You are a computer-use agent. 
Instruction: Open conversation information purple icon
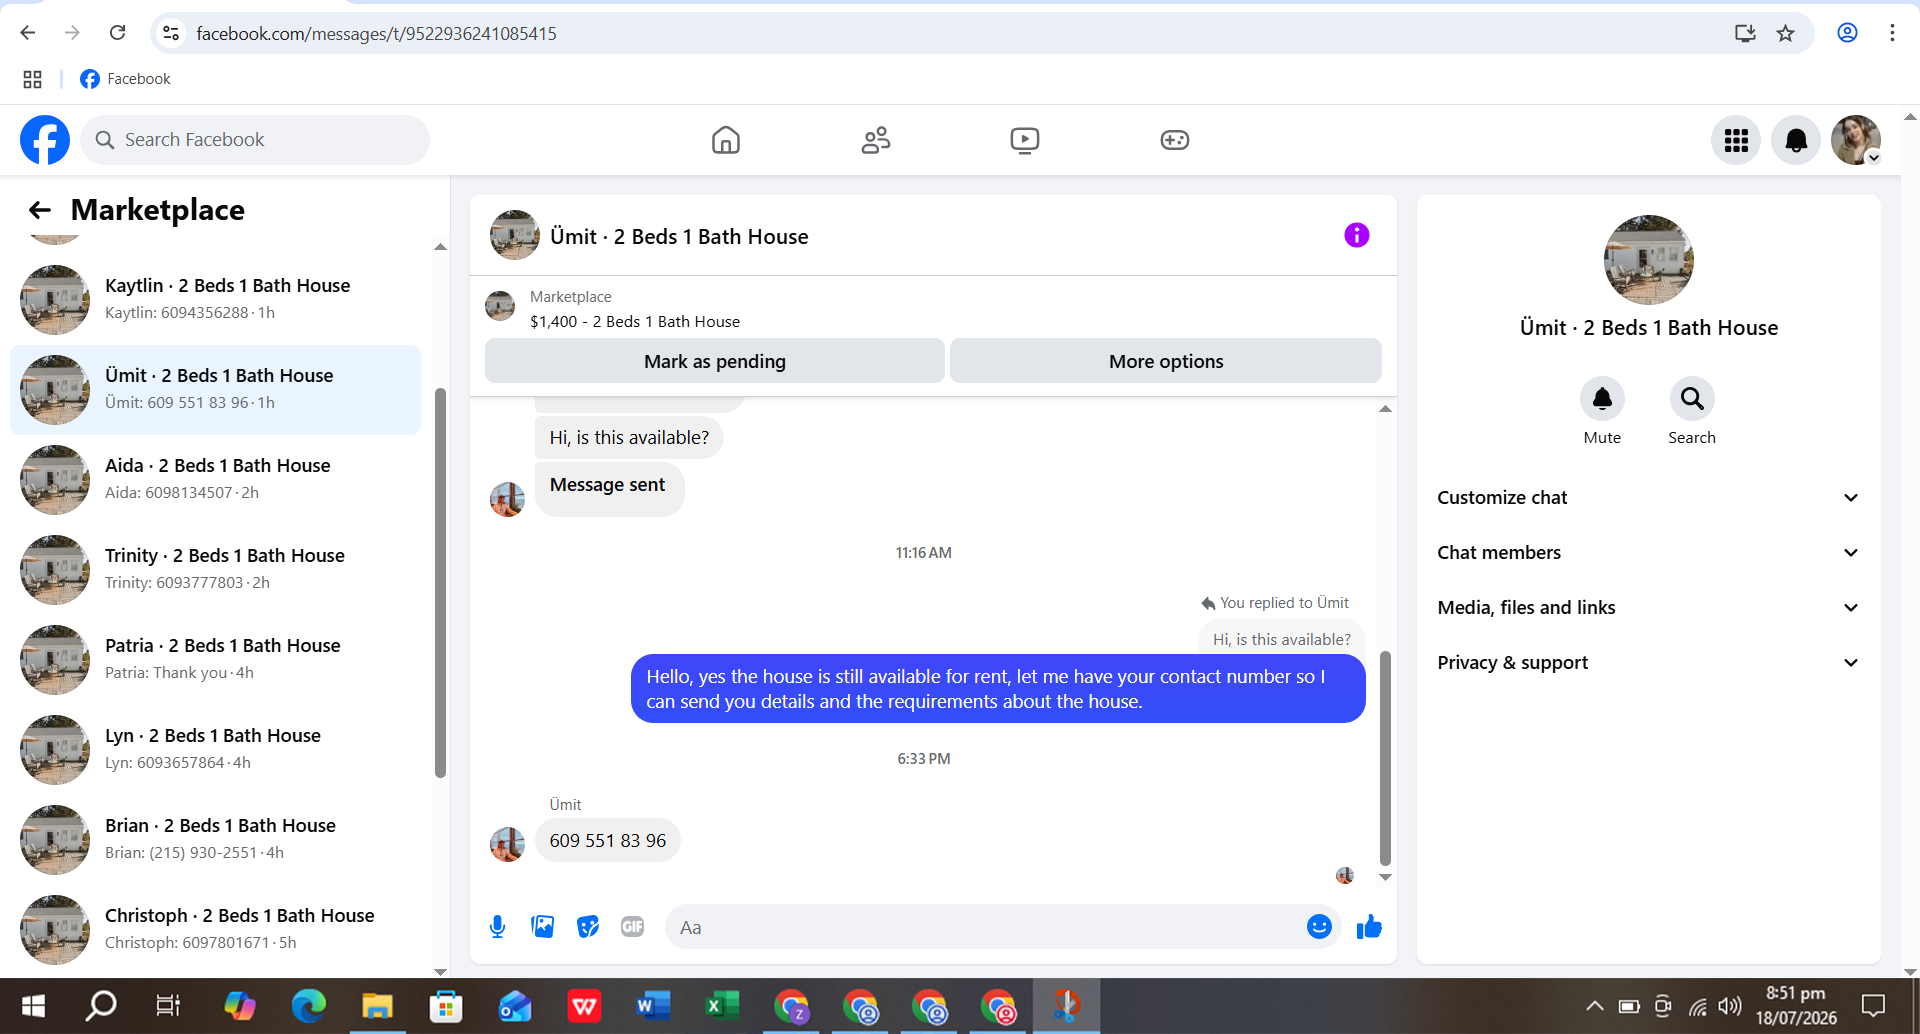1357,235
